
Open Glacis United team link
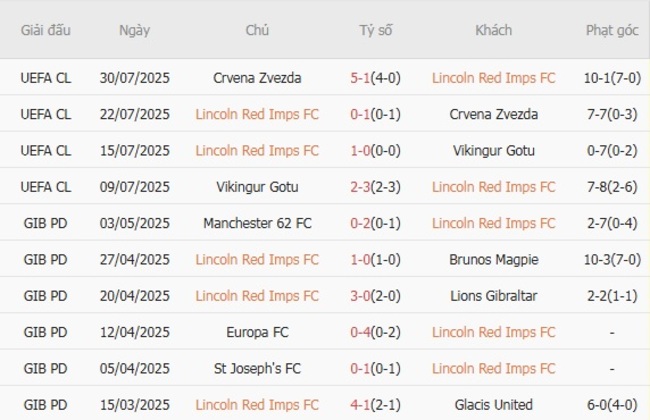(494, 405)
